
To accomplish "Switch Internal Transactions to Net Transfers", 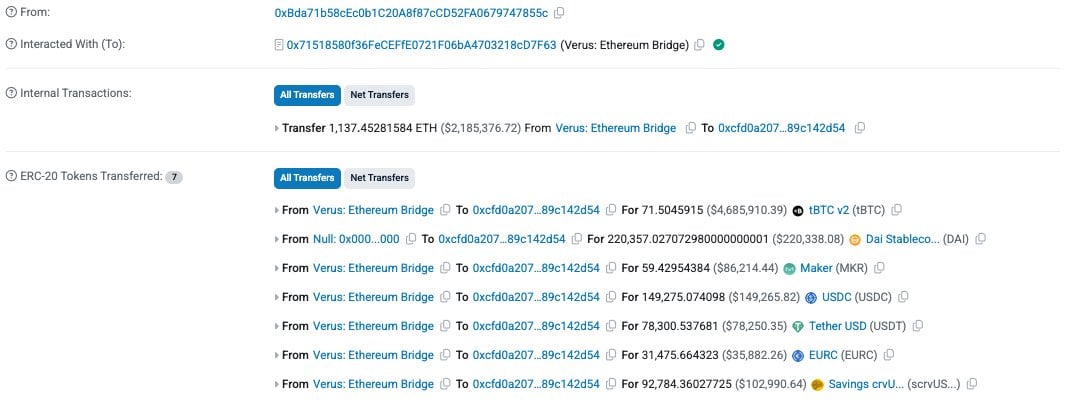I will [x=379, y=95].
